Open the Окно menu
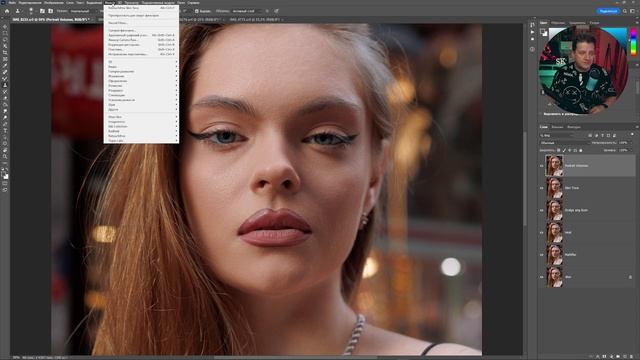The image size is (640, 360). coord(181,2)
